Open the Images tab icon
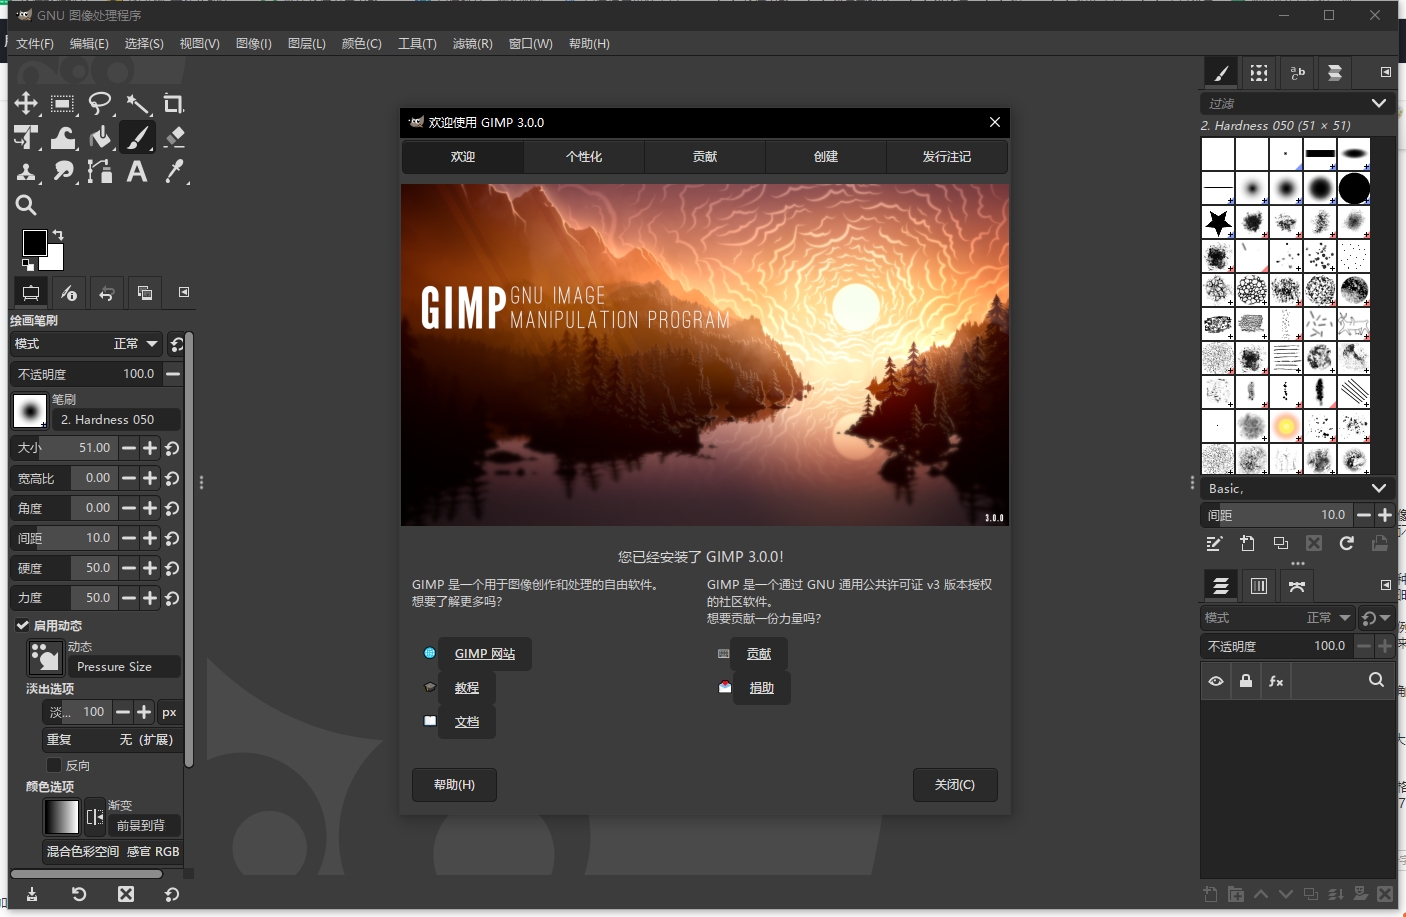1406x917 pixels. coord(144,293)
